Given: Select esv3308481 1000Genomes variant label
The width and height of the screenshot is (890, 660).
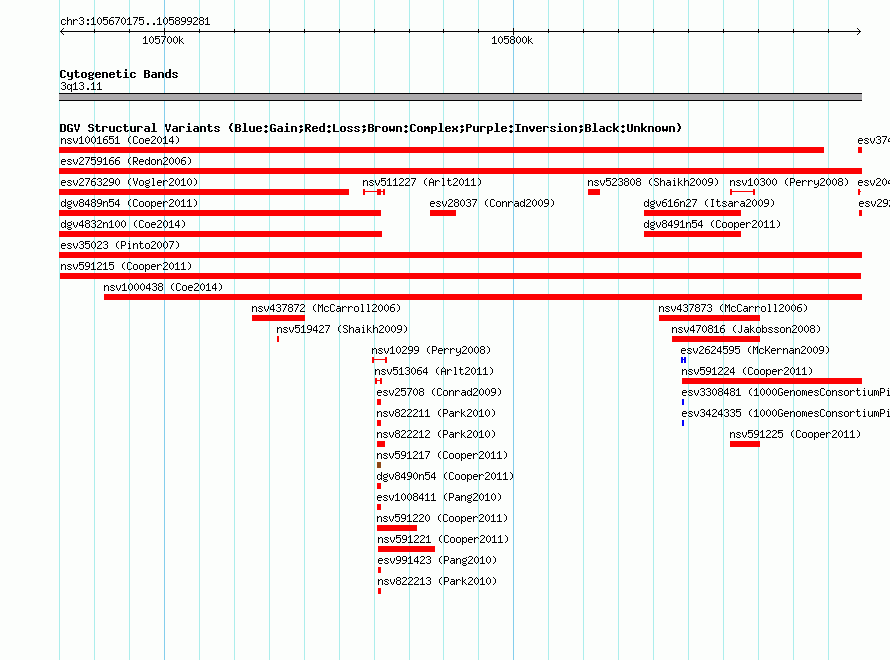Looking at the screenshot, I should [786, 392].
